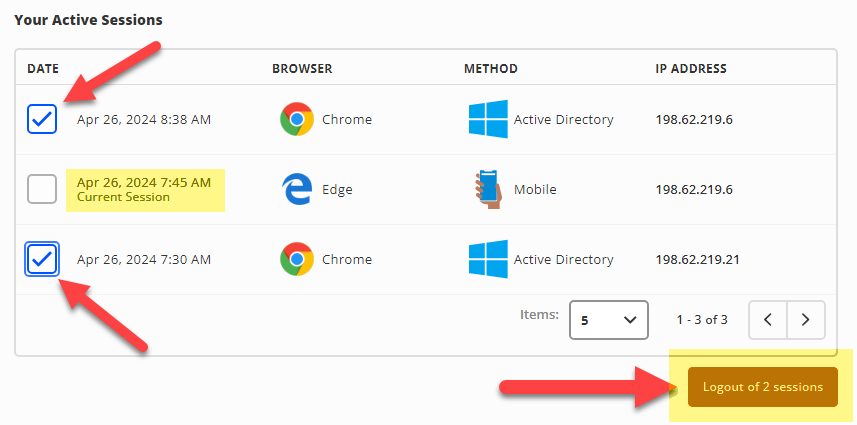Uncheck the Apr 26 8:38 AM session

[42, 119]
